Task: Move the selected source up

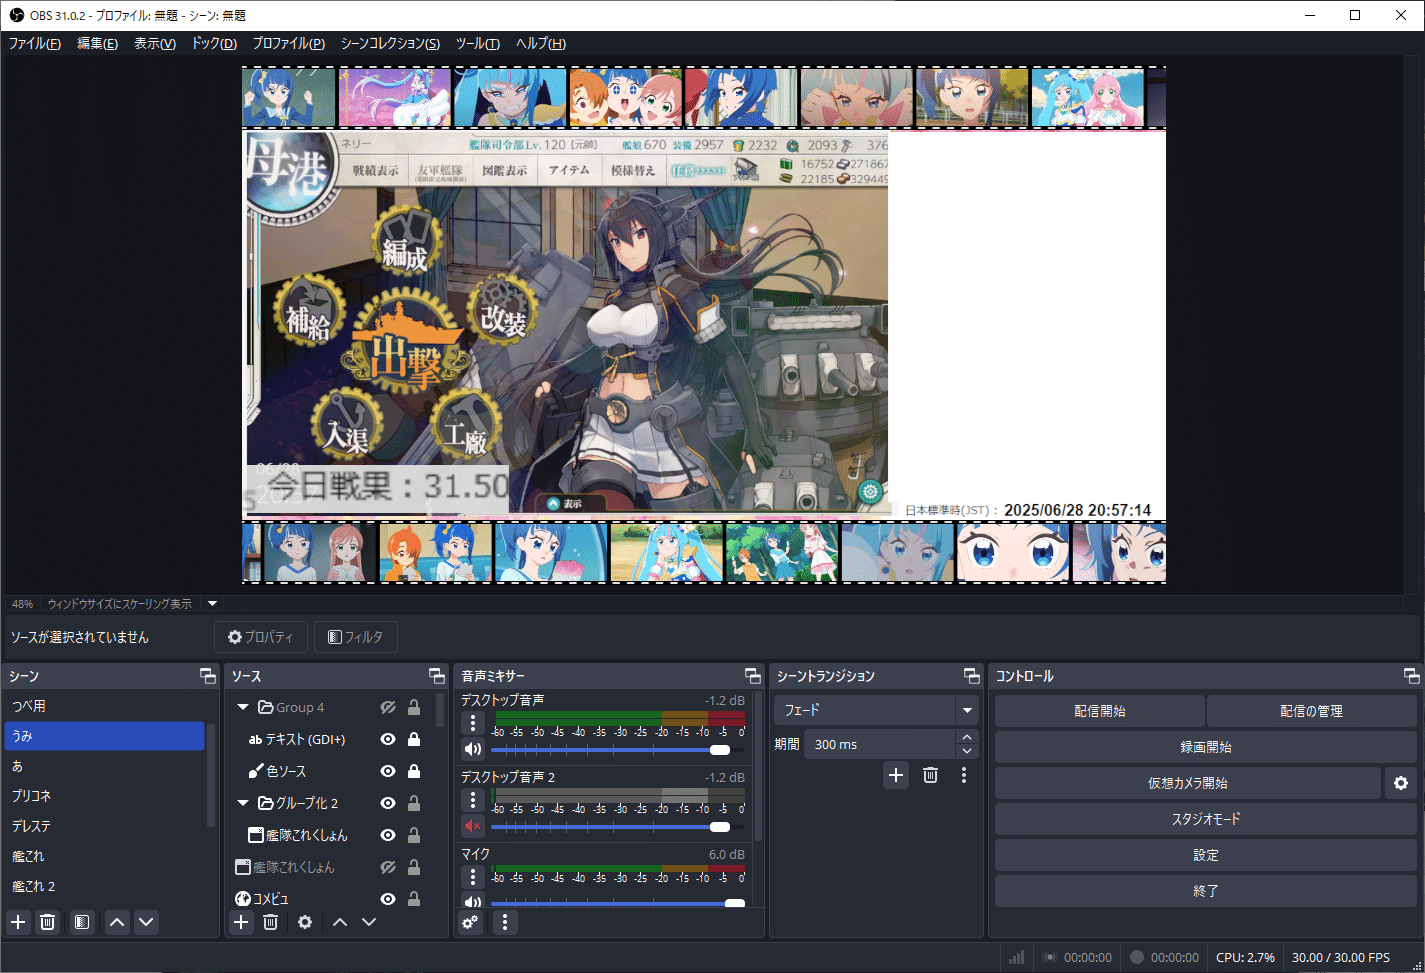Action: pos(340,922)
